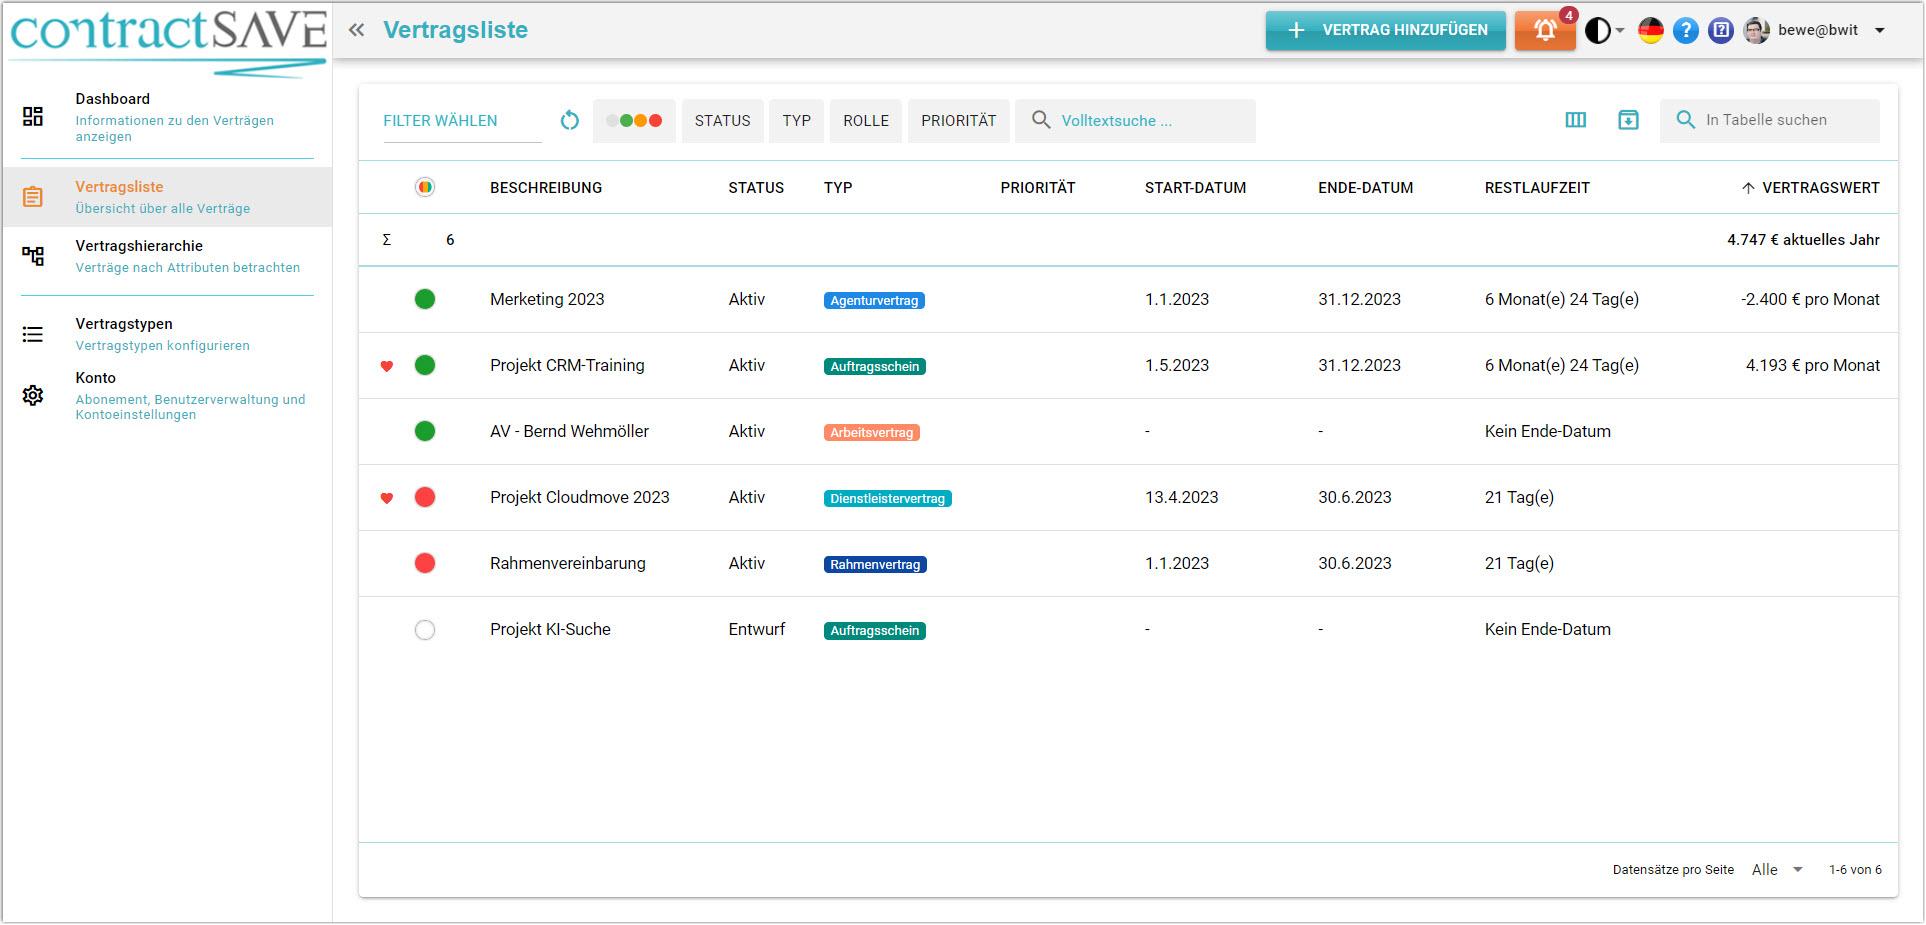Click the Rahmenvertrag type tag
This screenshot has height=925, width=1926.
tap(875, 564)
